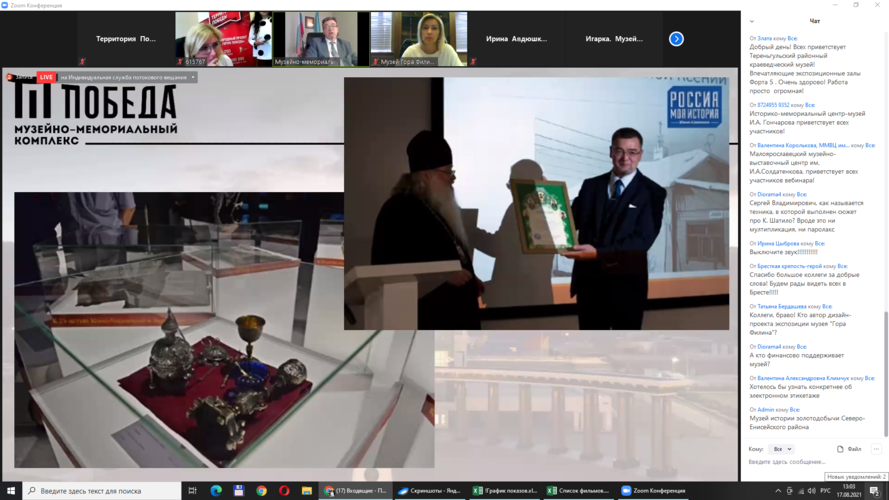Open Opera browser from the taskbar
This screenshot has width=889, height=500.
284,491
